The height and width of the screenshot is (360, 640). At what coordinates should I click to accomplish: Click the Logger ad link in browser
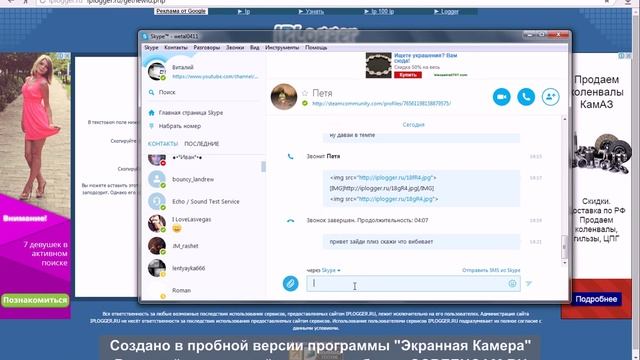tap(446, 11)
